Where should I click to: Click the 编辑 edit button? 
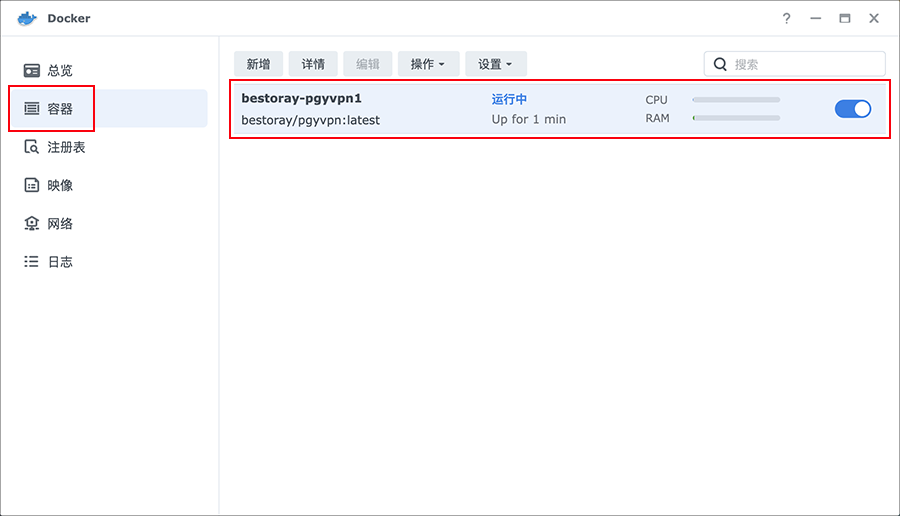[367, 64]
